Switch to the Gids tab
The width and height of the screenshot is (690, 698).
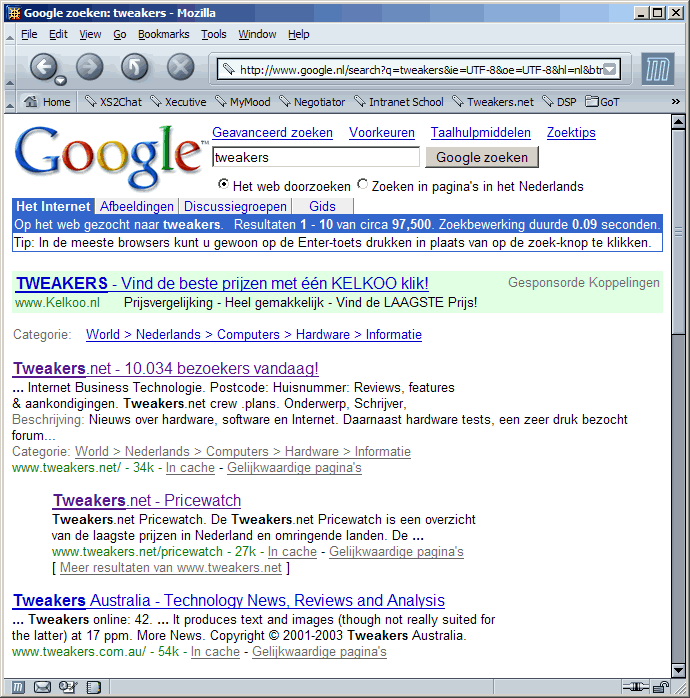322,206
